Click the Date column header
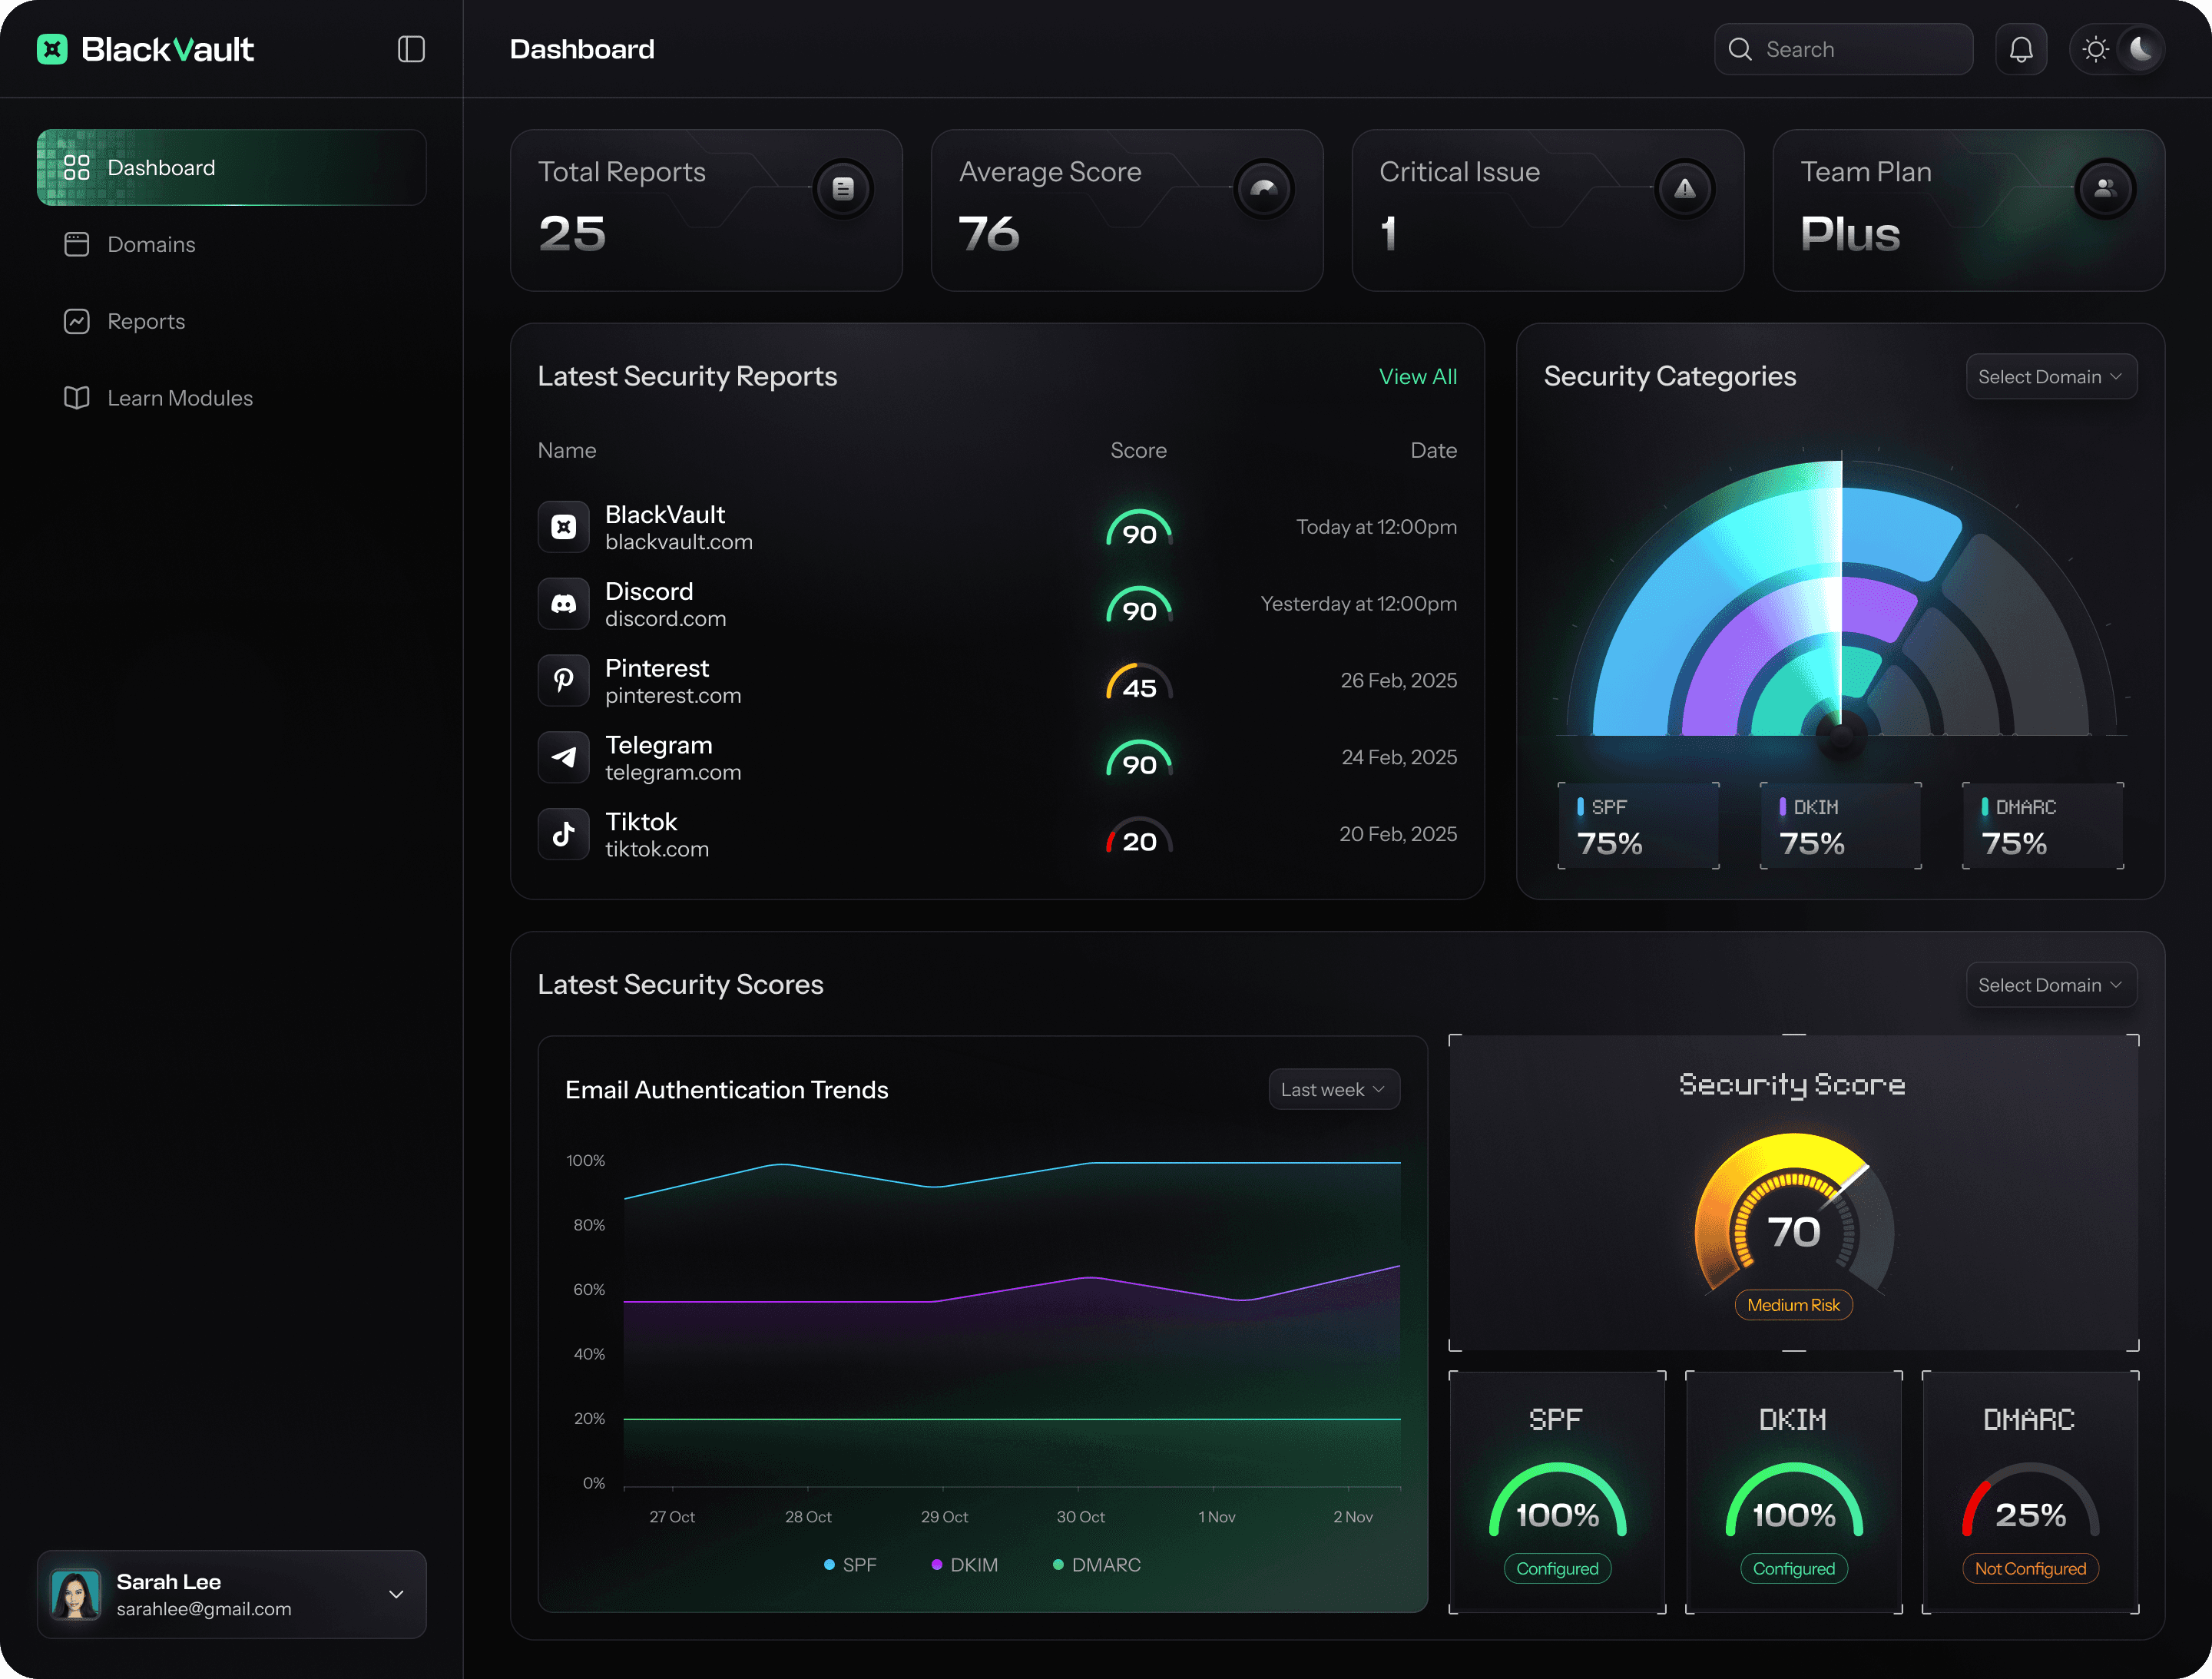This screenshot has height=1679, width=2212. [1433, 450]
